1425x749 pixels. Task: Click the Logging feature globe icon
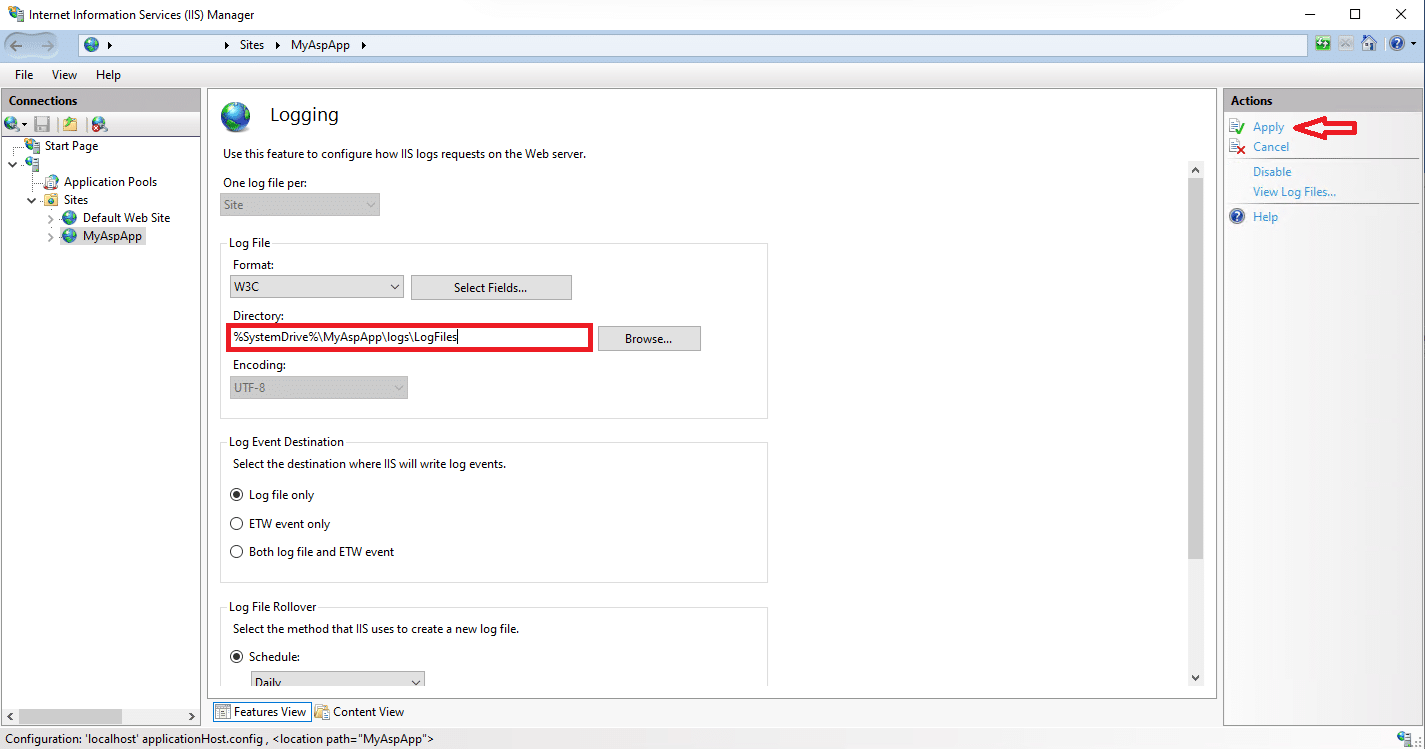click(236, 116)
